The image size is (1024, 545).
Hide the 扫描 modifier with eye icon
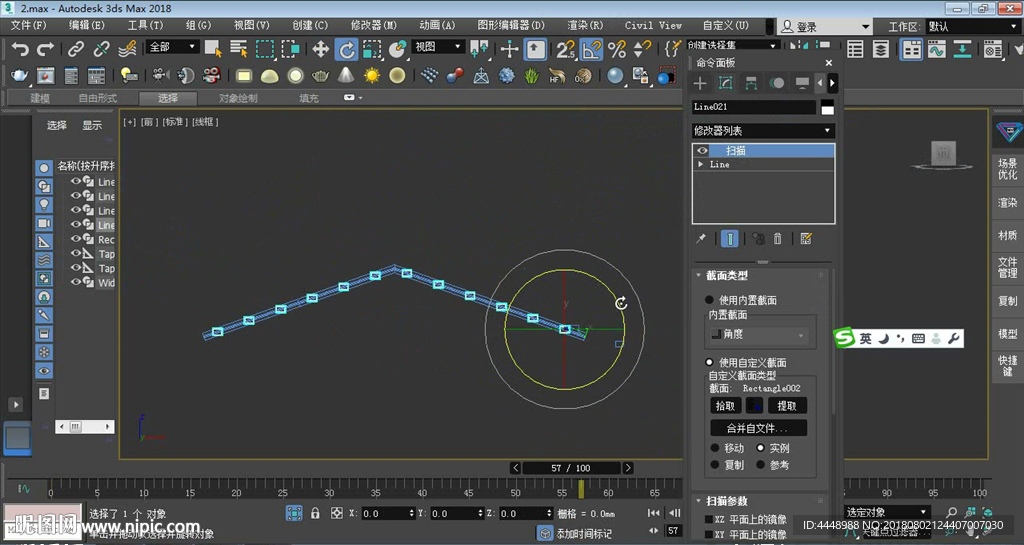click(702, 150)
